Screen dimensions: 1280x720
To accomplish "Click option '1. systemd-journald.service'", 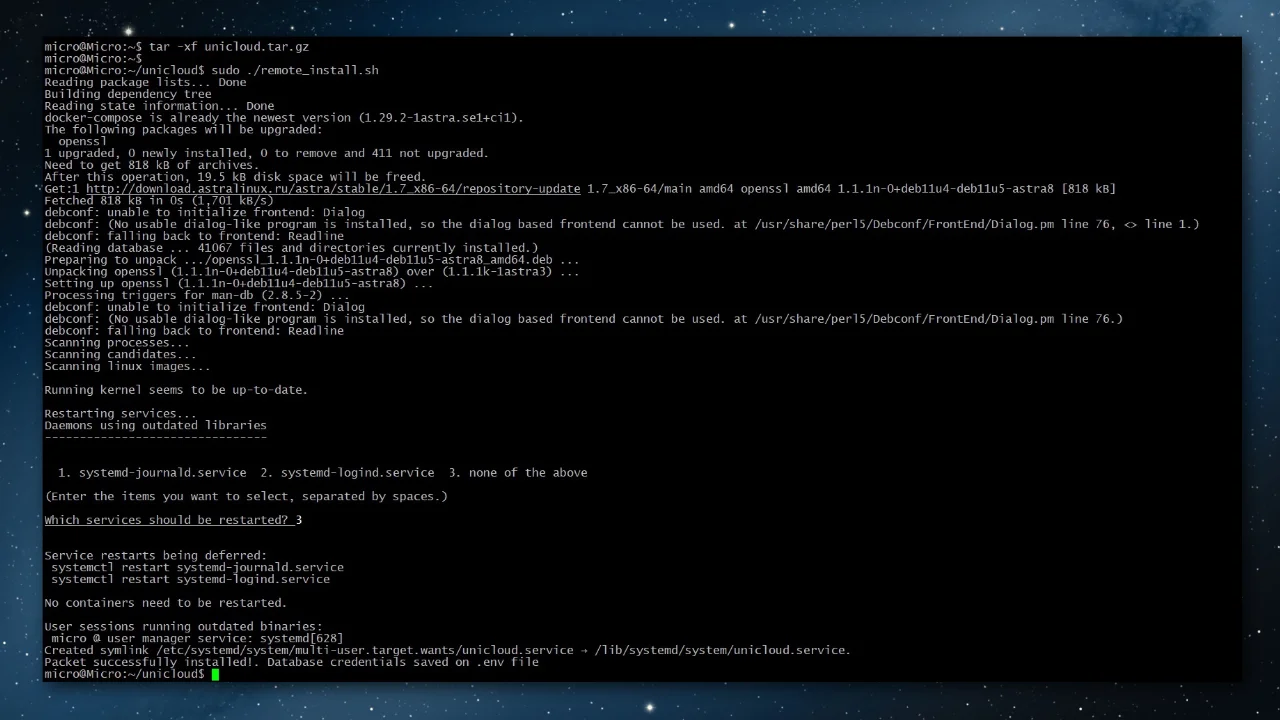I will click(152, 472).
